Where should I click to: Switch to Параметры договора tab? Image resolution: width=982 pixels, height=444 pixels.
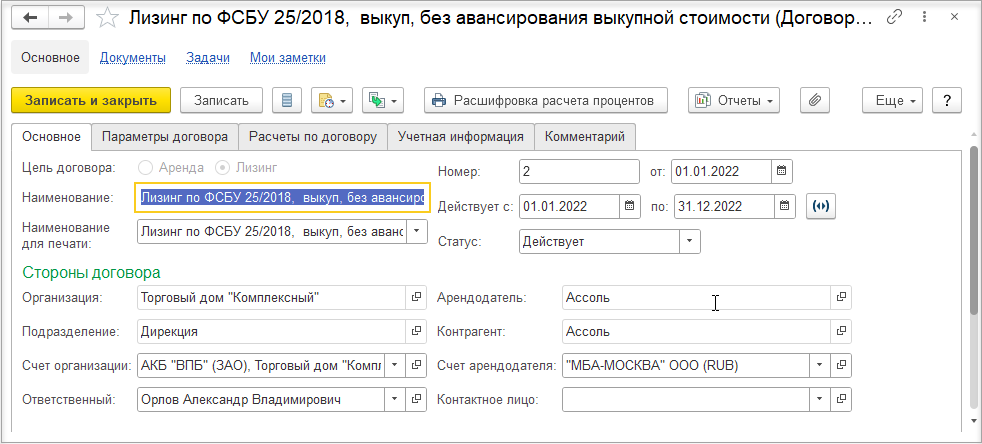[x=165, y=137]
